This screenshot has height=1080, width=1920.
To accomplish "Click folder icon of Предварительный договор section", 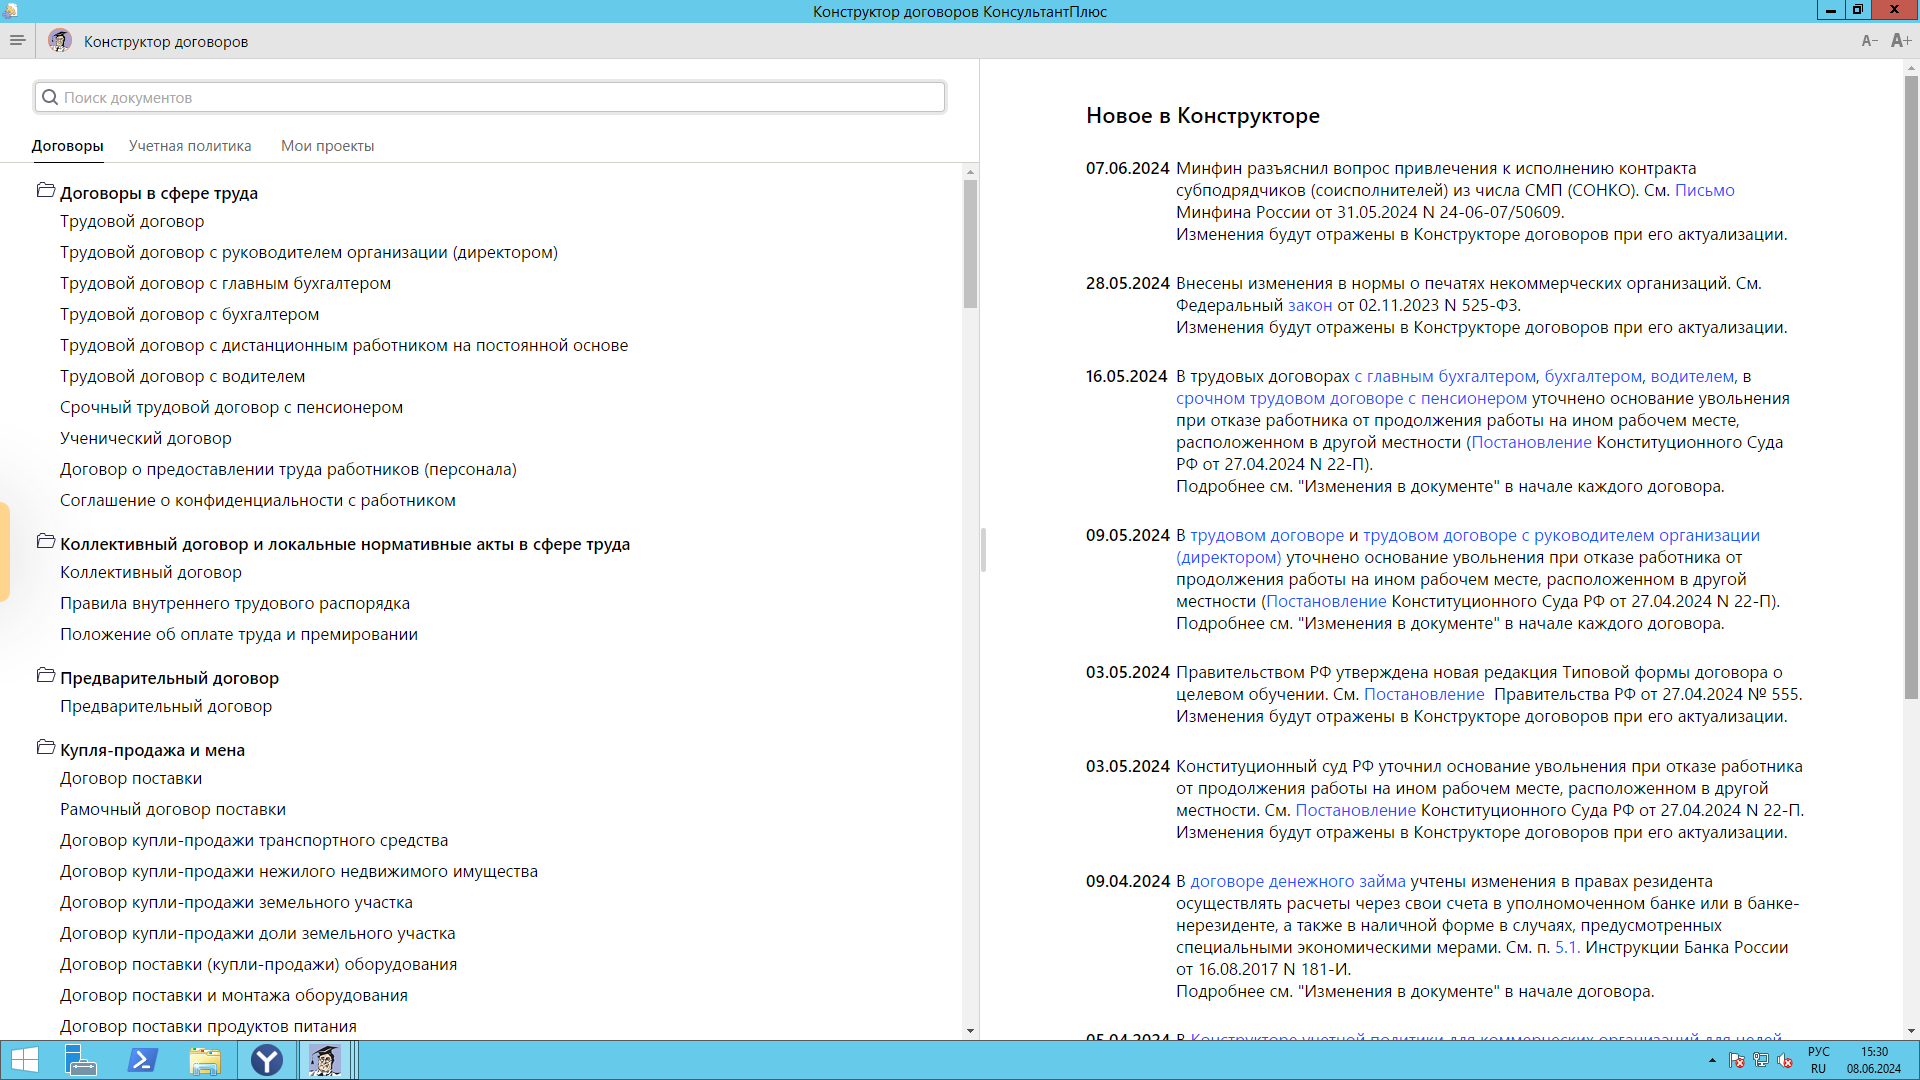I will tap(46, 675).
